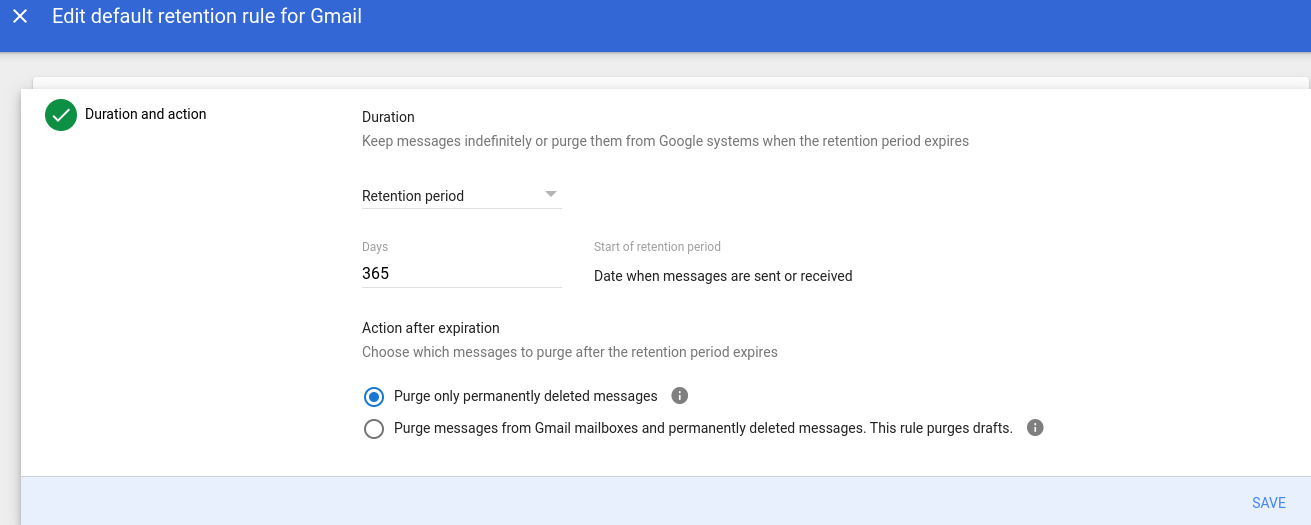Image resolution: width=1311 pixels, height=525 pixels.
Task: Select Purge only permanently deleted messages radio button
Action: (374, 397)
